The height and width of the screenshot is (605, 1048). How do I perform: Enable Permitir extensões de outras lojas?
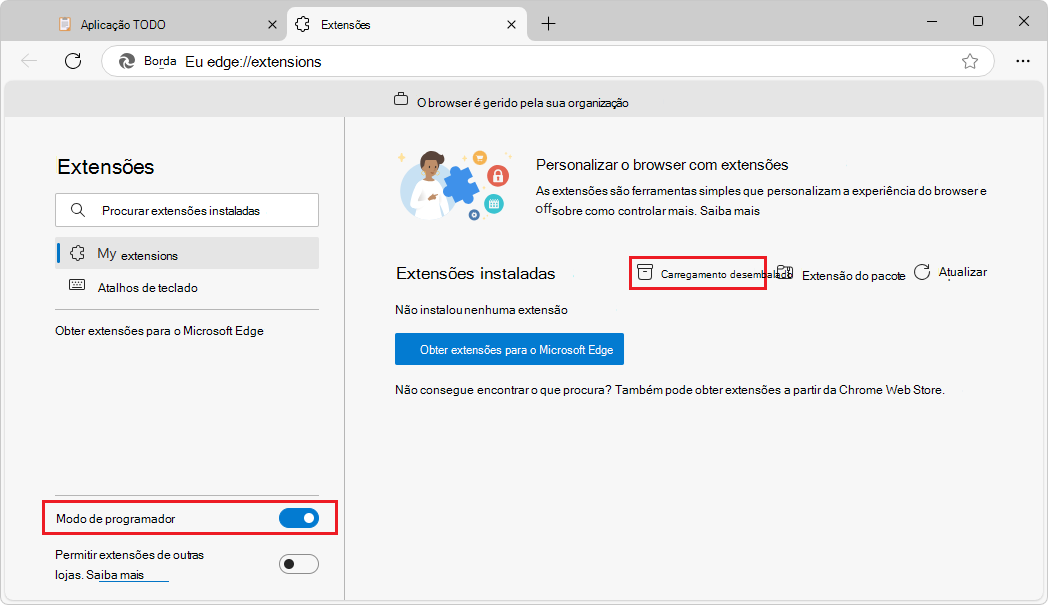click(300, 563)
